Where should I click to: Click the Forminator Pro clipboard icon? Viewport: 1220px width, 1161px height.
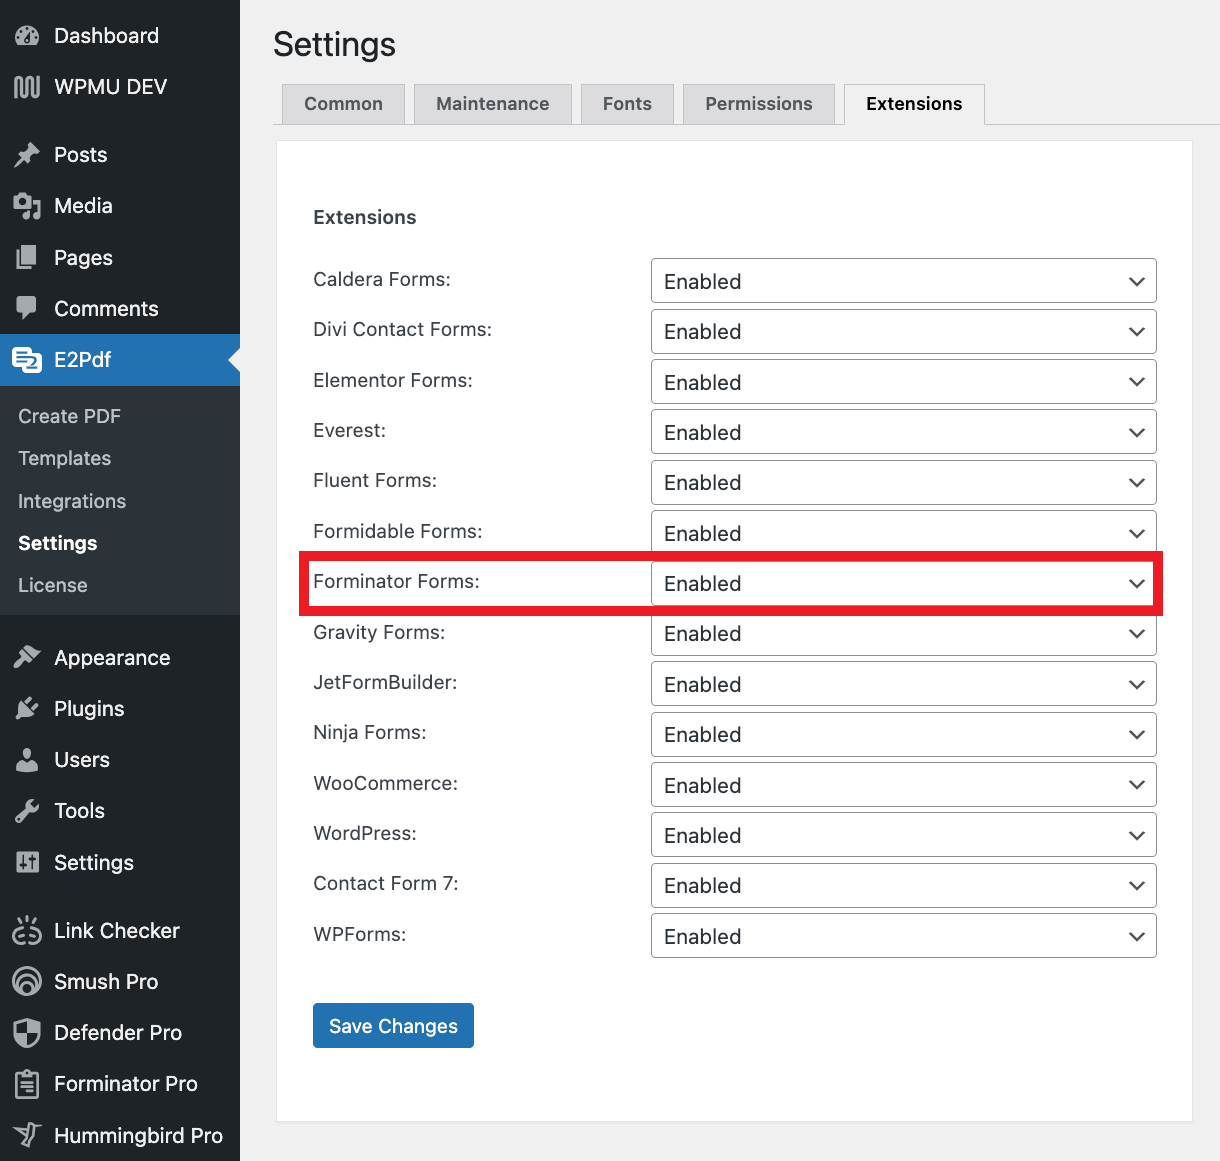pos(27,1084)
